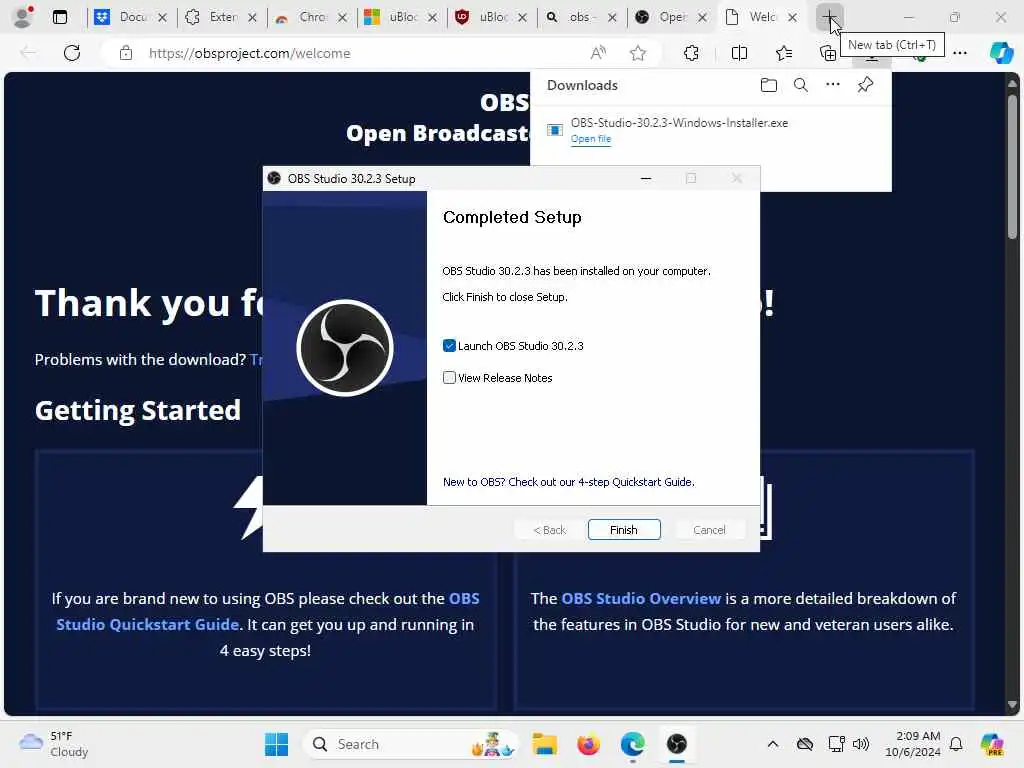Open Collections icon in toolbar
1024x768 pixels.
(x=827, y=54)
